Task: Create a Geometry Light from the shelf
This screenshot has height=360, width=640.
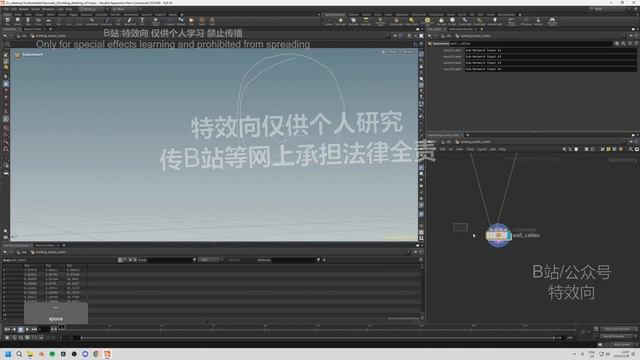Action: click(380, 21)
